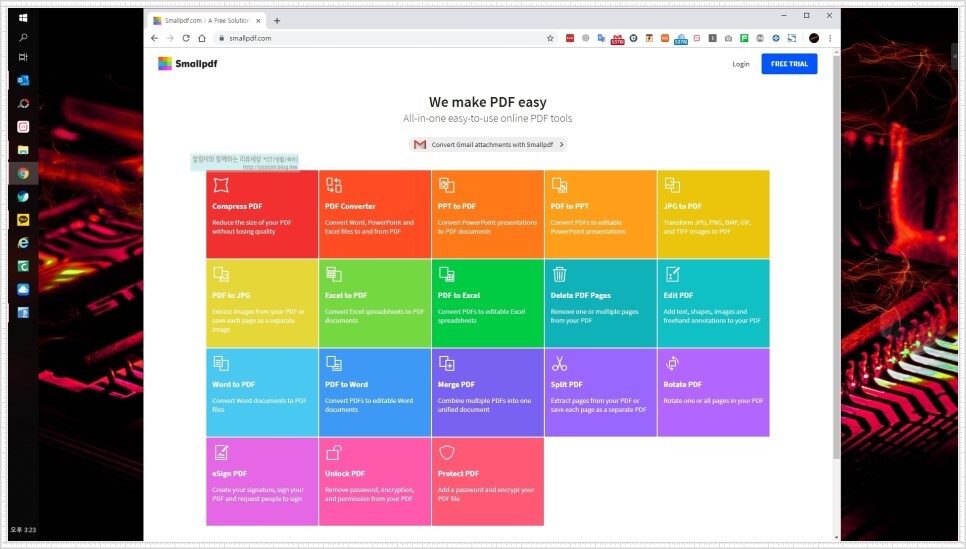The width and height of the screenshot is (966, 549).
Task: Select the PPT to PDF icon
Action: (447, 185)
